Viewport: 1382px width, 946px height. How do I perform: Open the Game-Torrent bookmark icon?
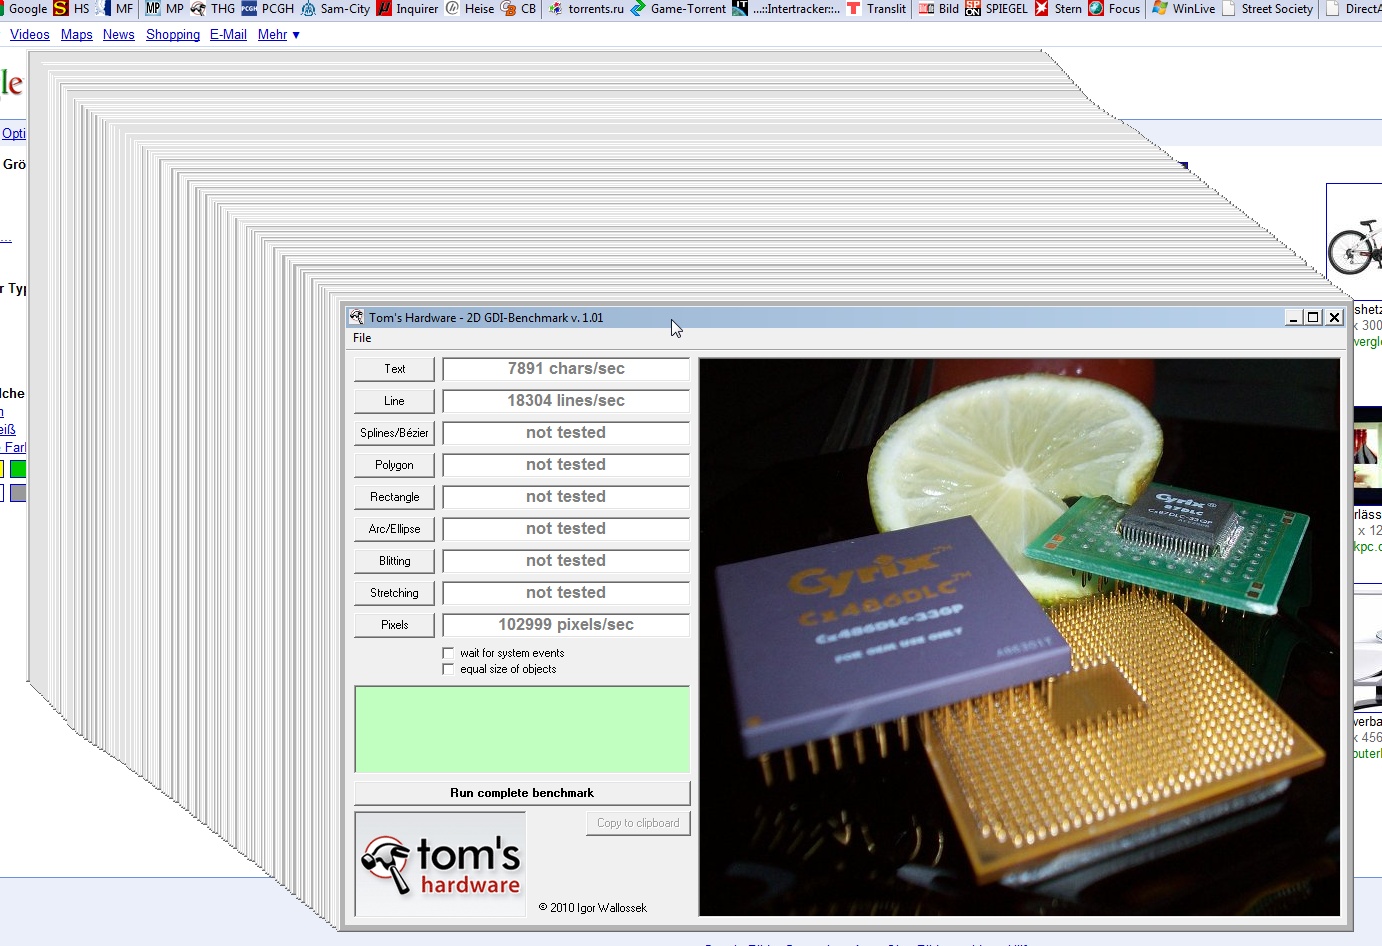[638, 8]
